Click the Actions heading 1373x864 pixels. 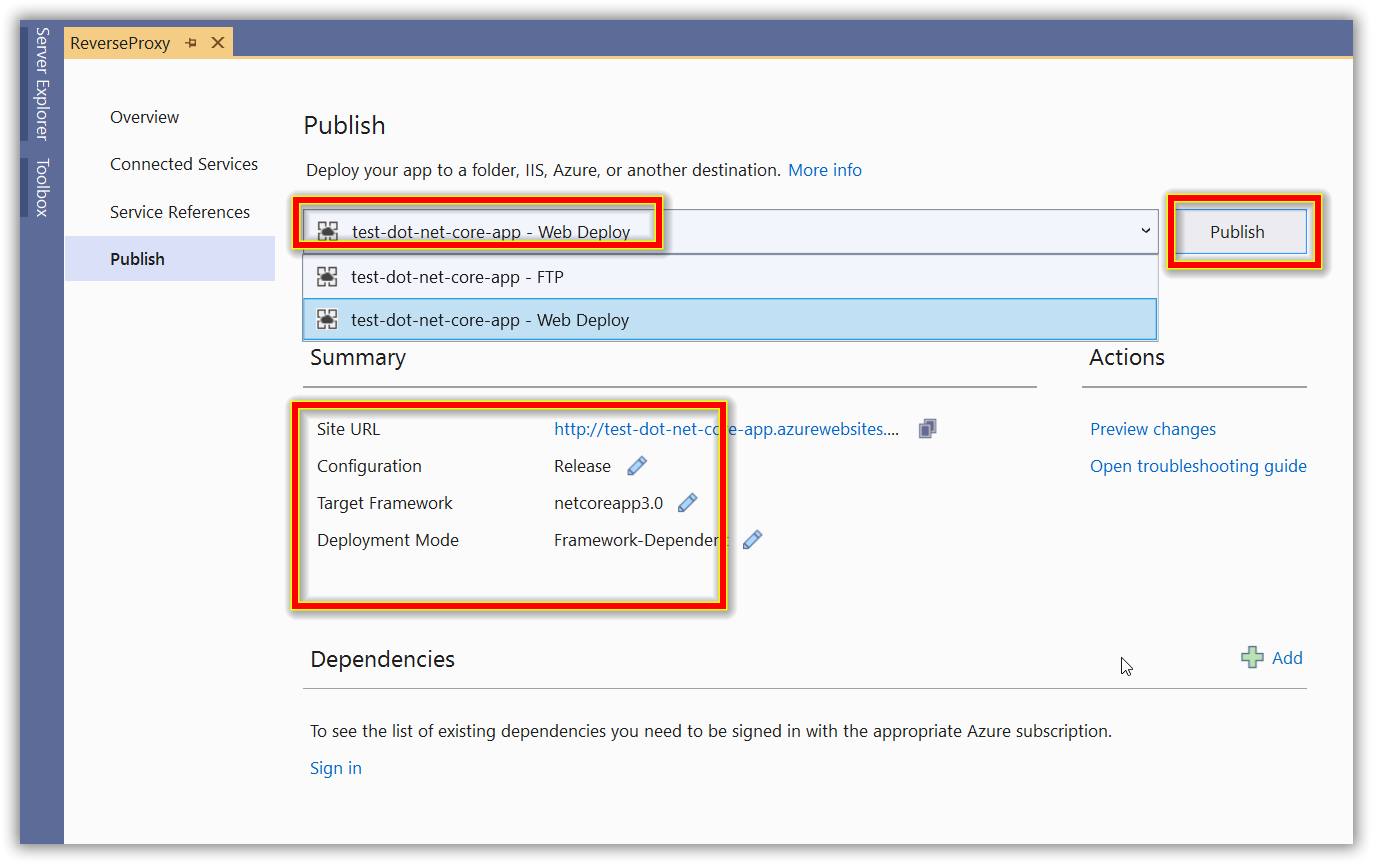coord(1127,357)
